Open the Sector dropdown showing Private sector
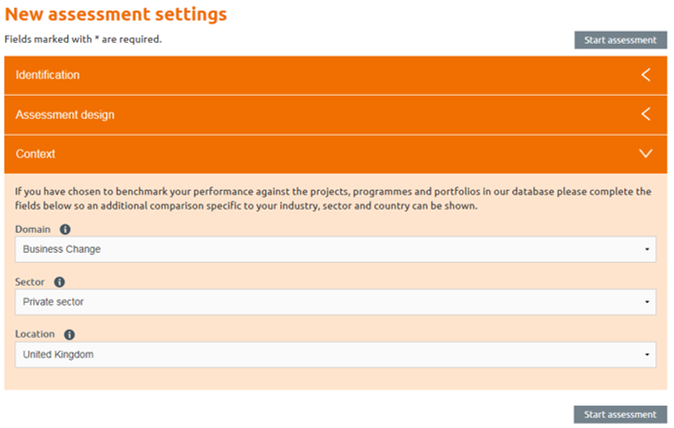 click(x=335, y=302)
